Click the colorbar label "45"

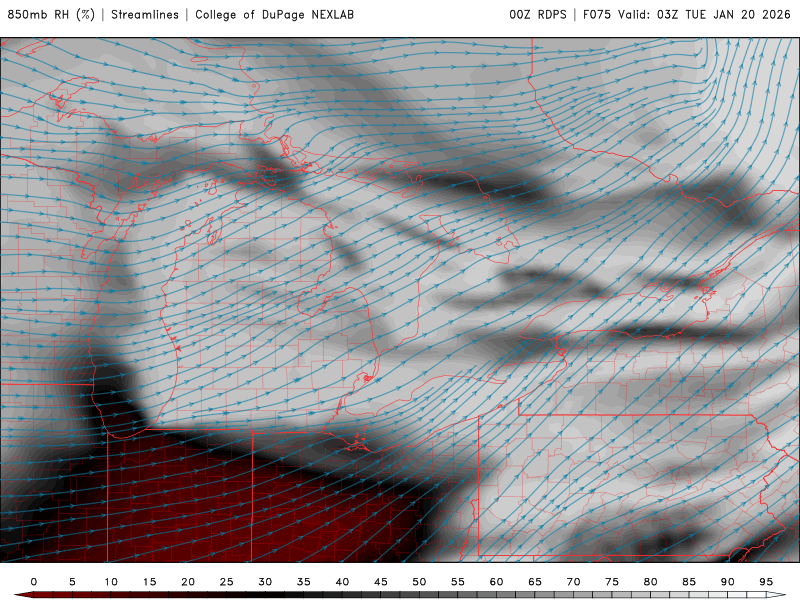tap(381, 582)
